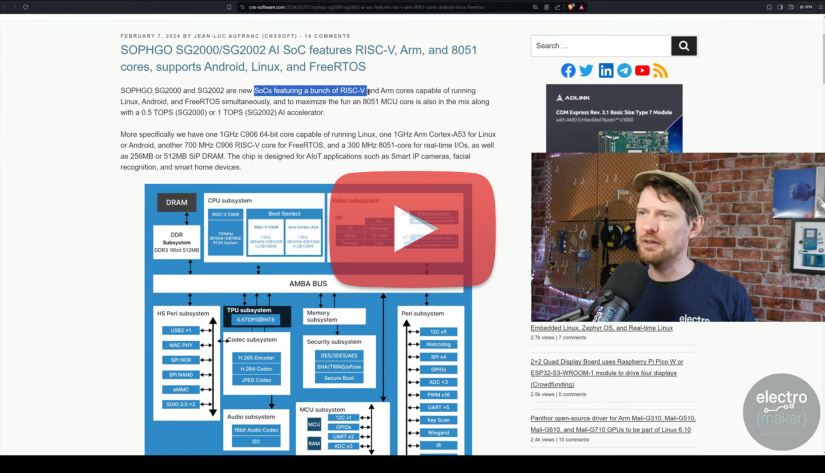Open the Brave Rewards triangle icon
This screenshot has height=473, width=825.
click(x=581, y=7)
